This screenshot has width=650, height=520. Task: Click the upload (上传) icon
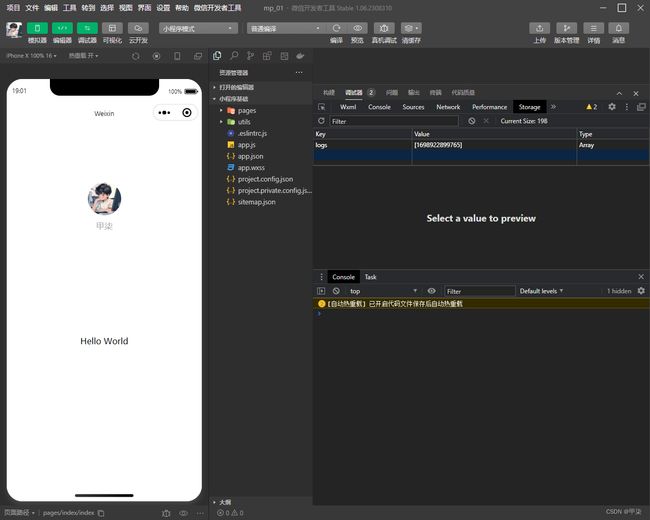(x=539, y=28)
